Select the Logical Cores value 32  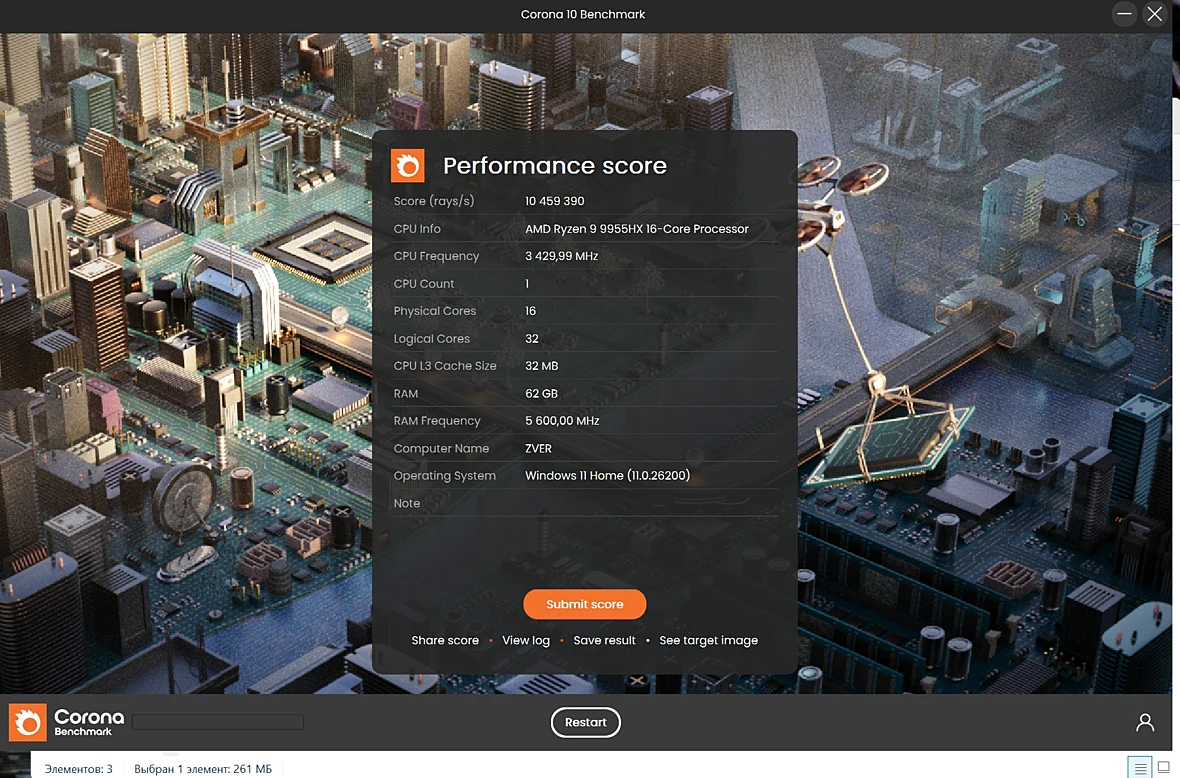tap(531, 339)
